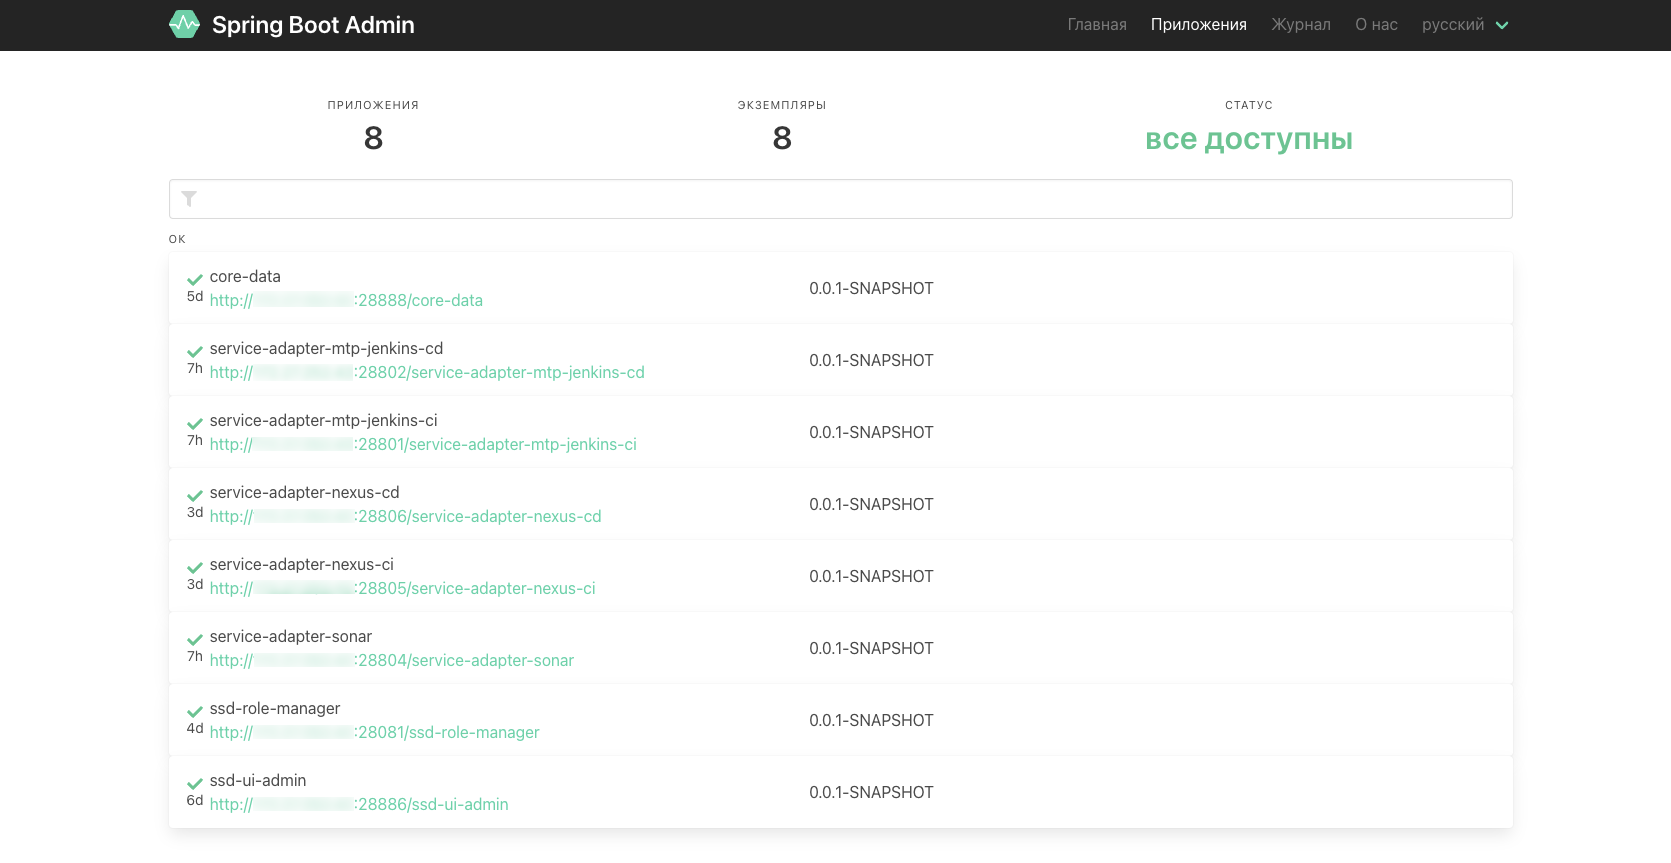The width and height of the screenshot is (1671, 863).
Task: Click the Spring Boot Admin title
Action: click(x=313, y=25)
